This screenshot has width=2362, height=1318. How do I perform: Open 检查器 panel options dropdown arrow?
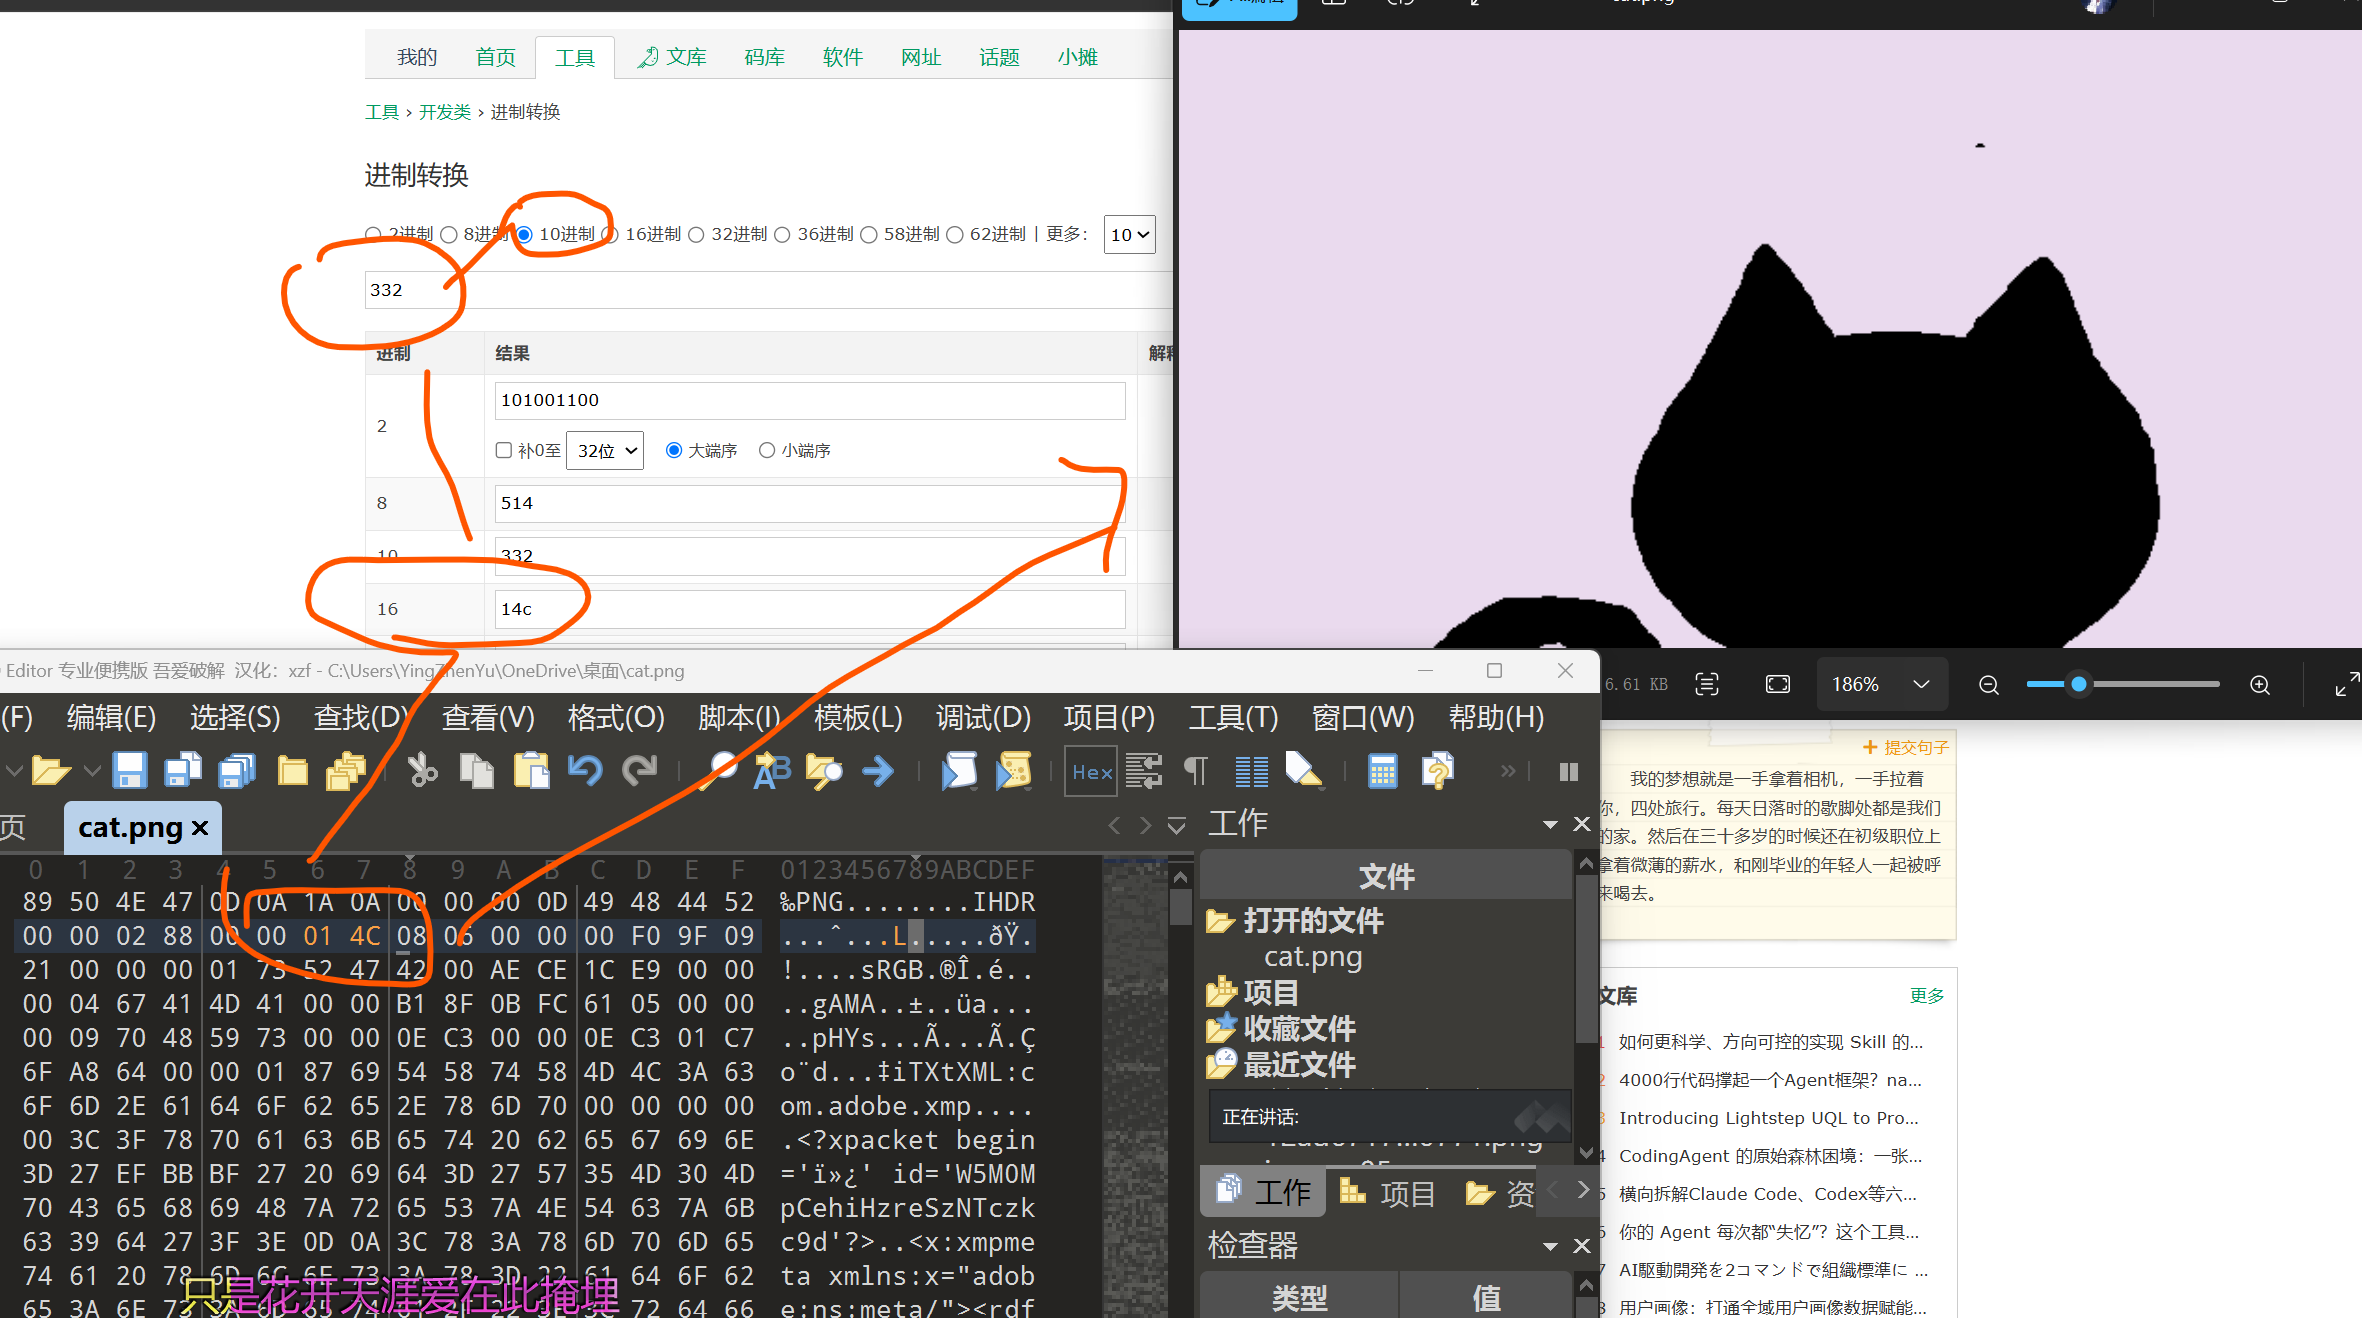point(1550,1246)
